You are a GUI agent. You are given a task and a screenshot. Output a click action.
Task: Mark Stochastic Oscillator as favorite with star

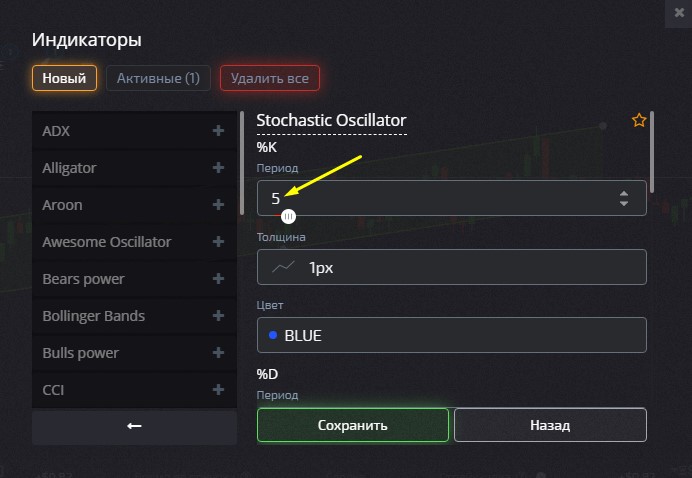pos(639,121)
